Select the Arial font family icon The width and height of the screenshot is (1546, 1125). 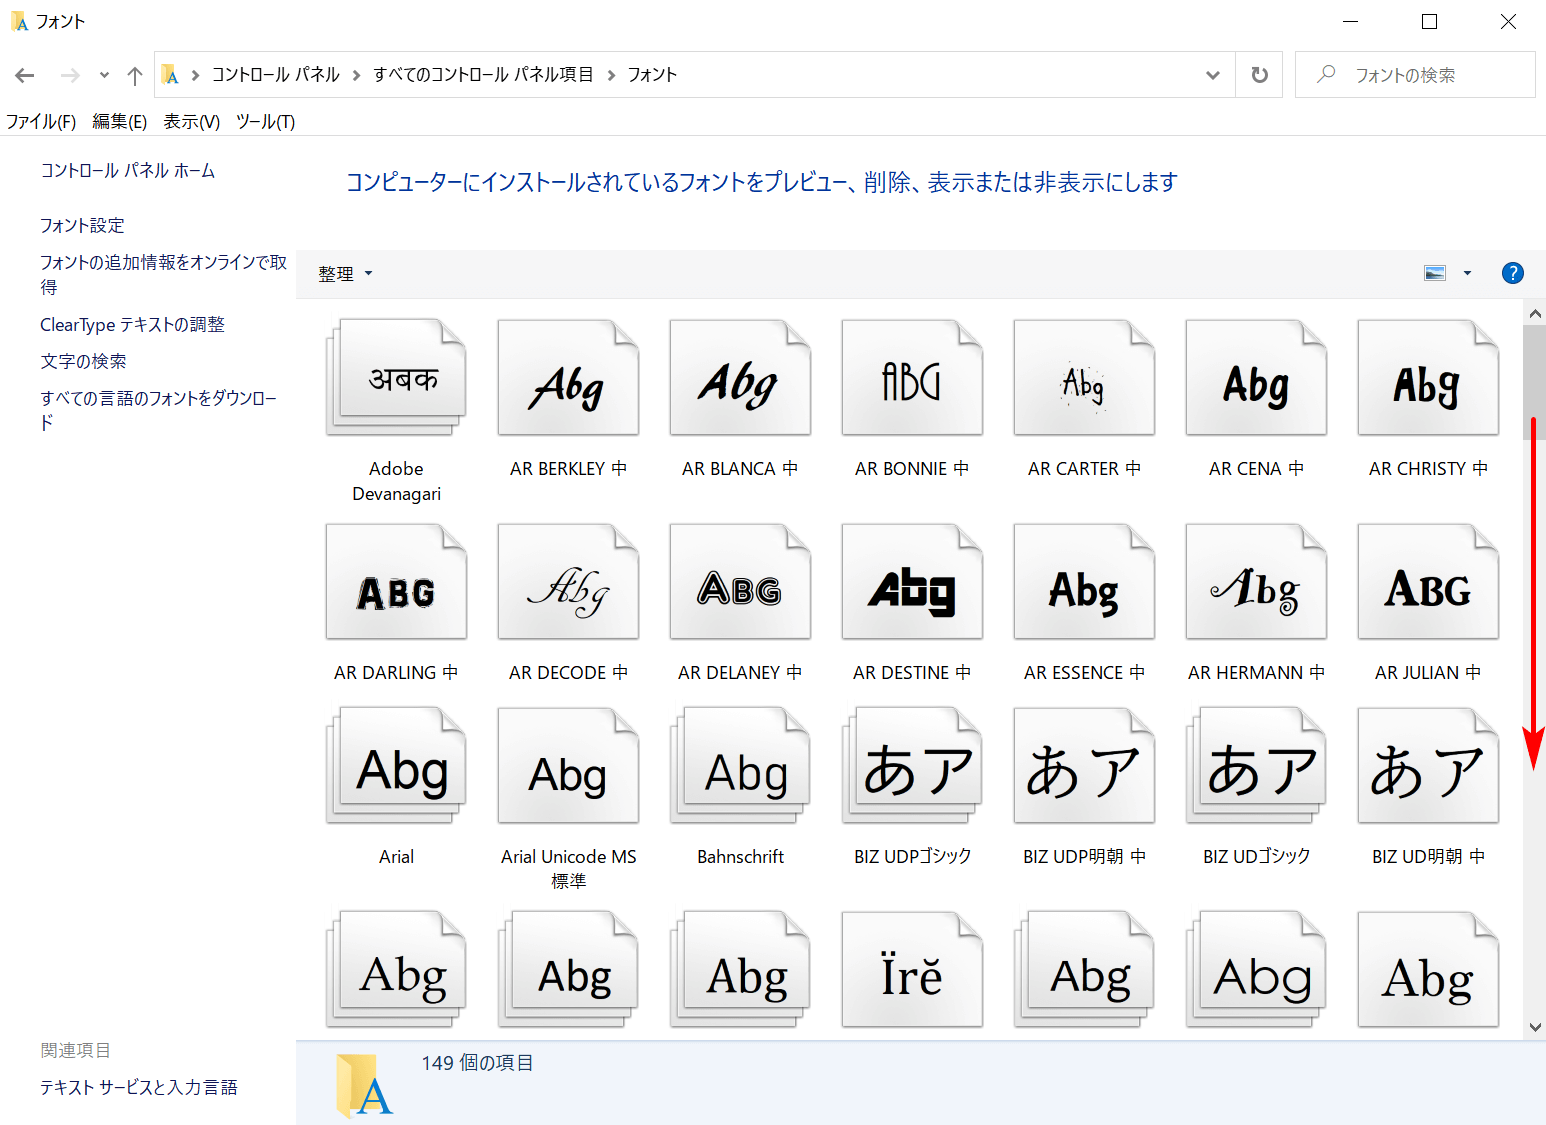[x=396, y=765]
